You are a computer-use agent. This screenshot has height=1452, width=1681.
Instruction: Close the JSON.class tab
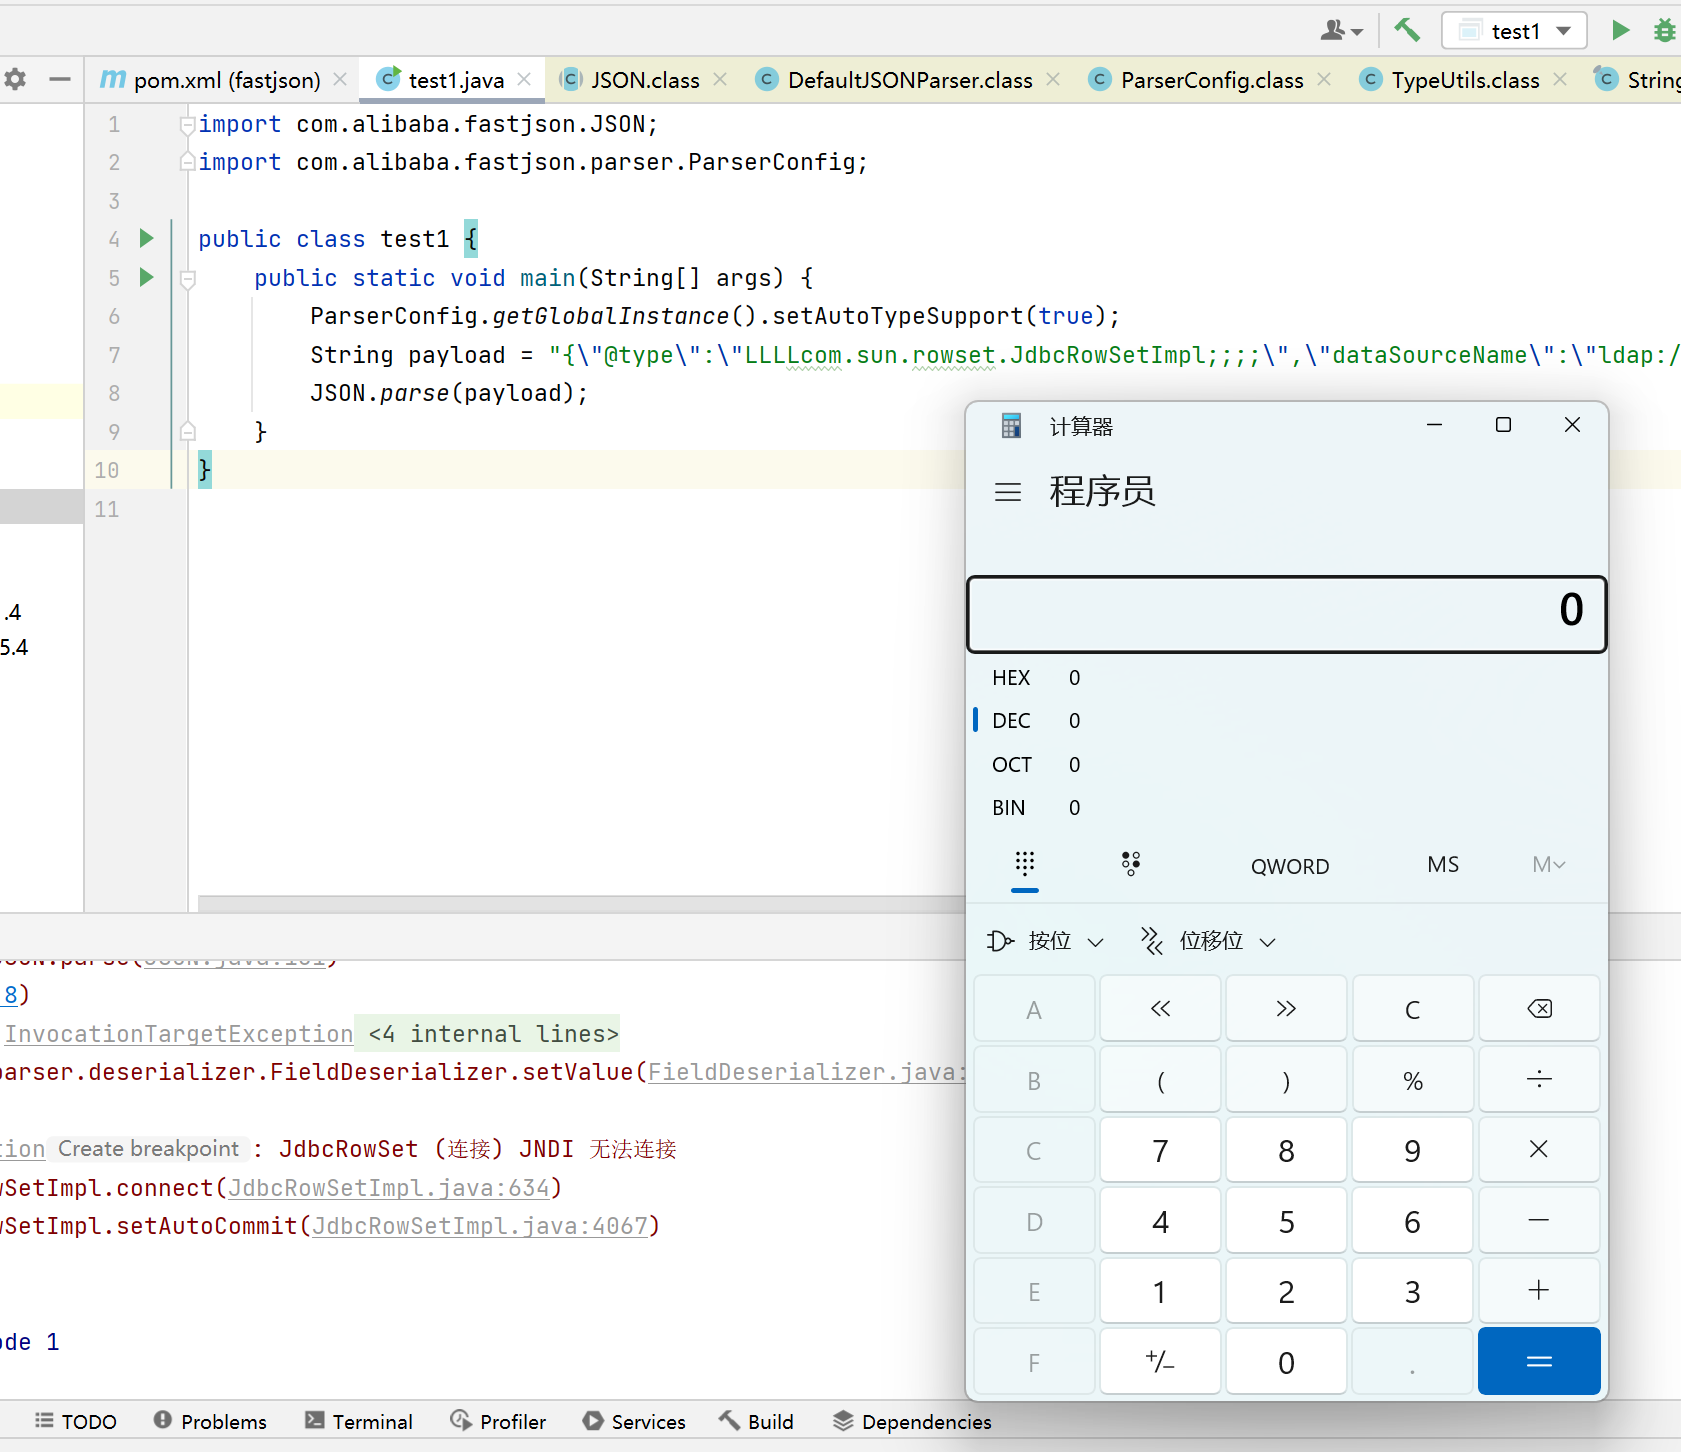click(720, 80)
